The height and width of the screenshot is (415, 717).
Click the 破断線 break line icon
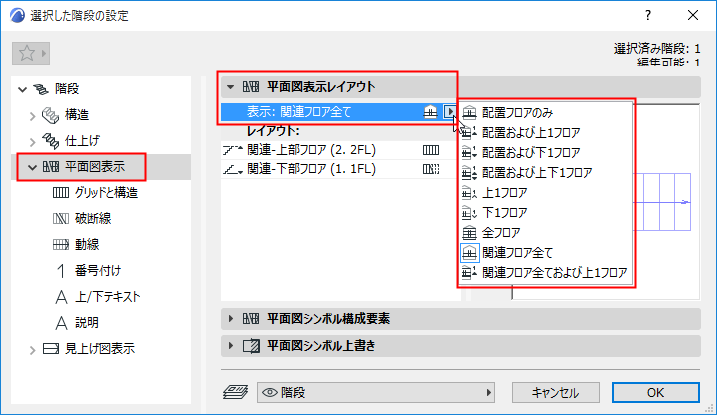61,218
